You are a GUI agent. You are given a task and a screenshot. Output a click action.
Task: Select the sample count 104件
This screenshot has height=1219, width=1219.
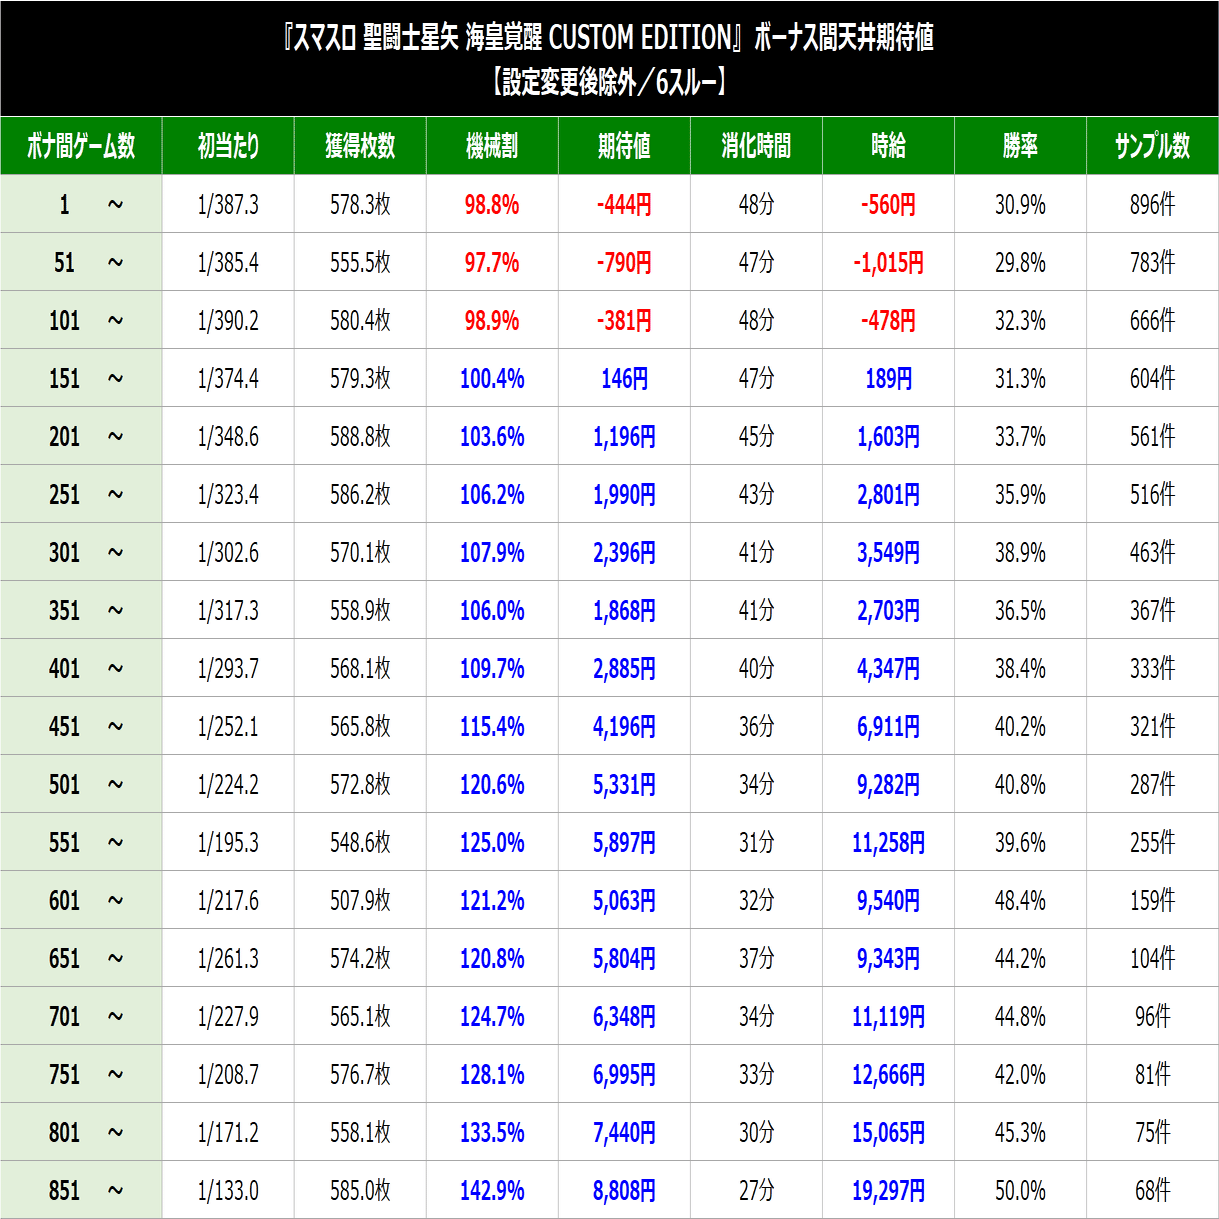tap(1152, 959)
